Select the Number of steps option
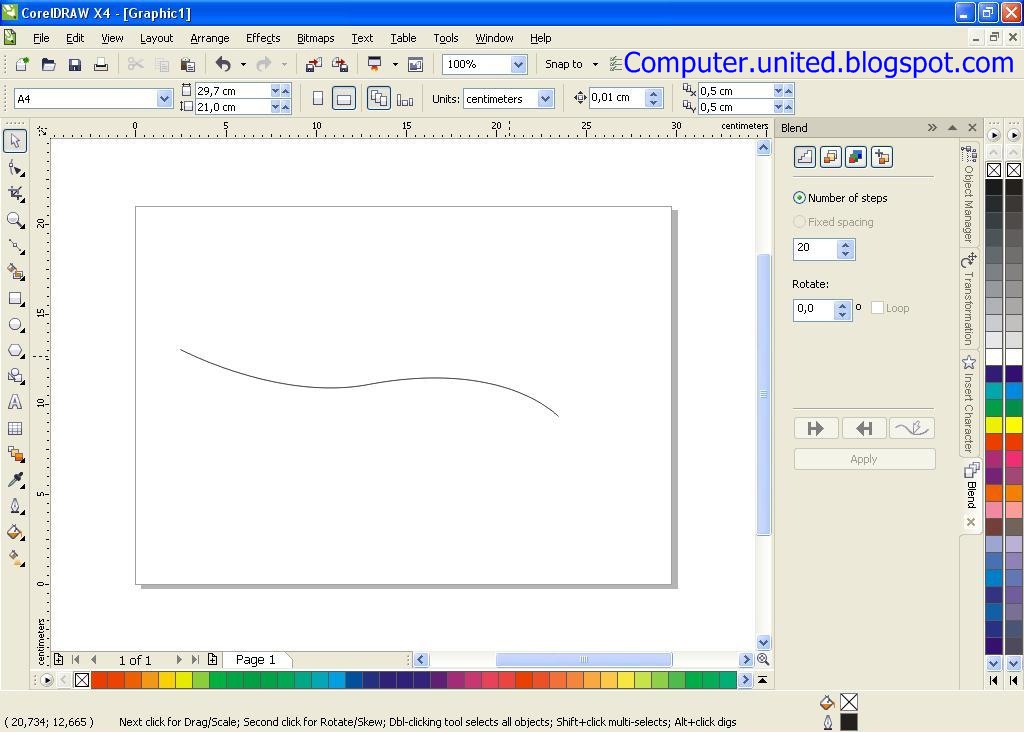 799,197
